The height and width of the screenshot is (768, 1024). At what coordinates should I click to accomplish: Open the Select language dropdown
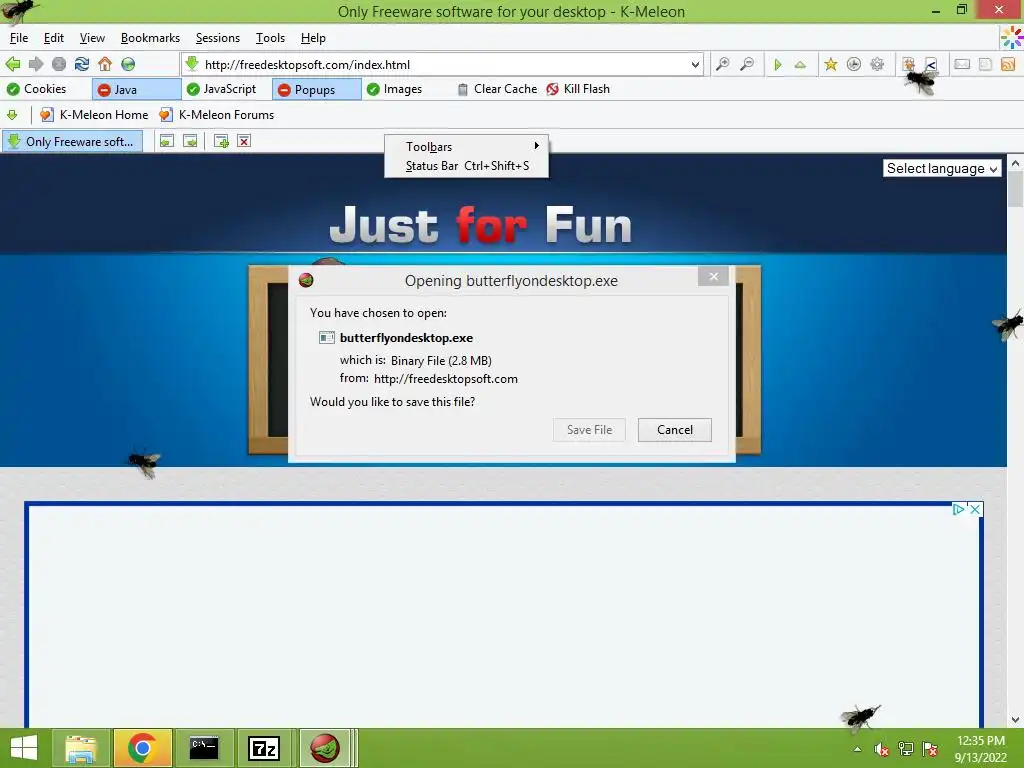(941, 168)
